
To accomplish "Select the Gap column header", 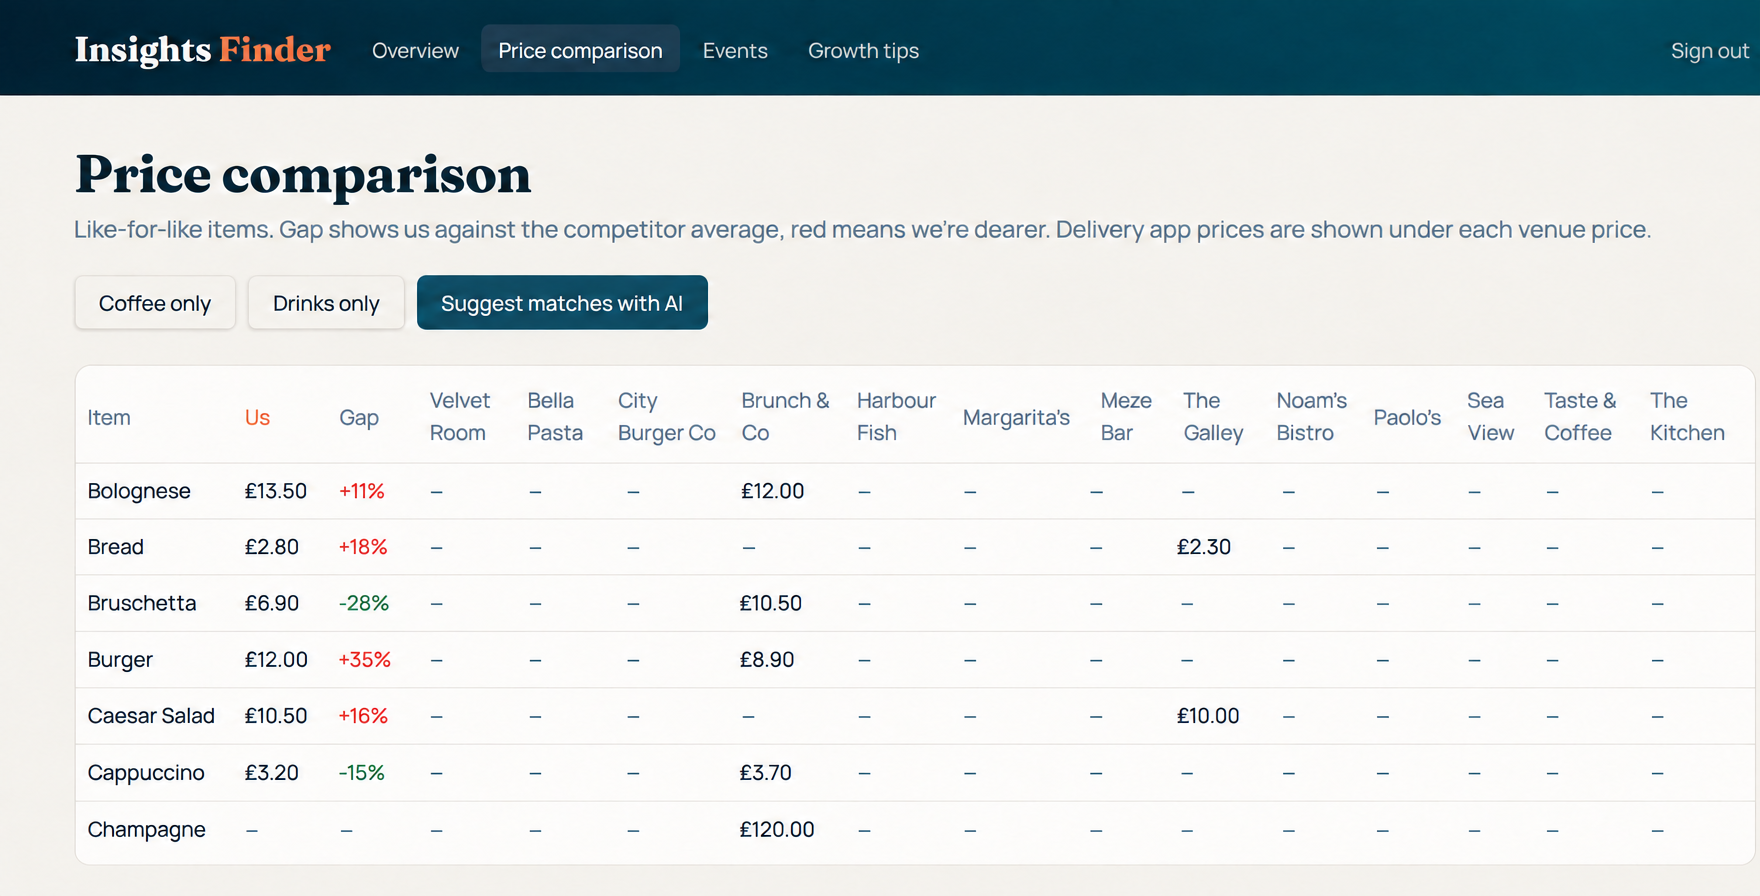I will 359,417.
